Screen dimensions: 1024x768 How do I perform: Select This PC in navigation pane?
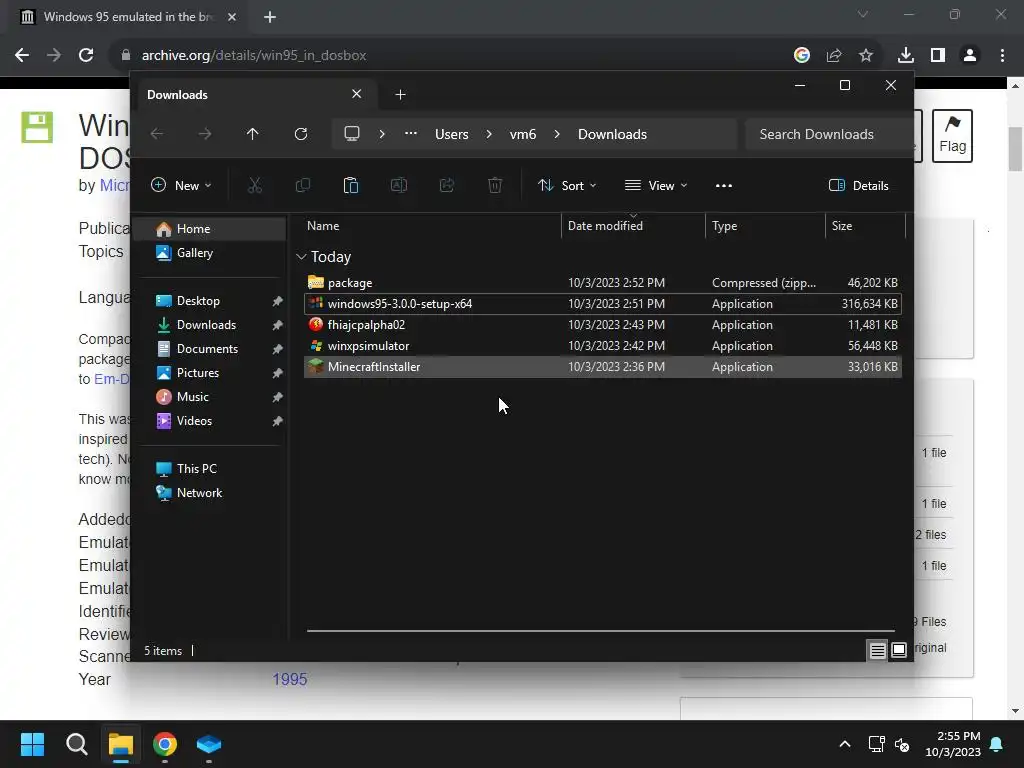click(x=210, y=469)
